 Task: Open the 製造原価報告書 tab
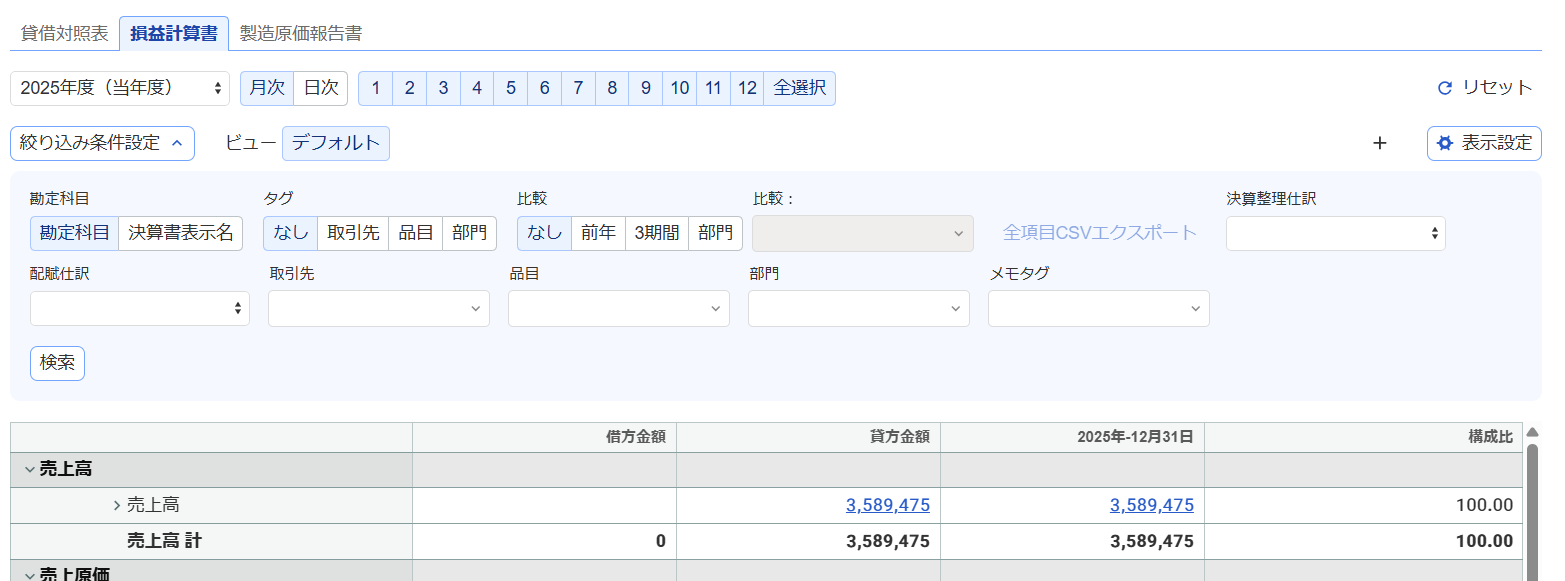301,33
